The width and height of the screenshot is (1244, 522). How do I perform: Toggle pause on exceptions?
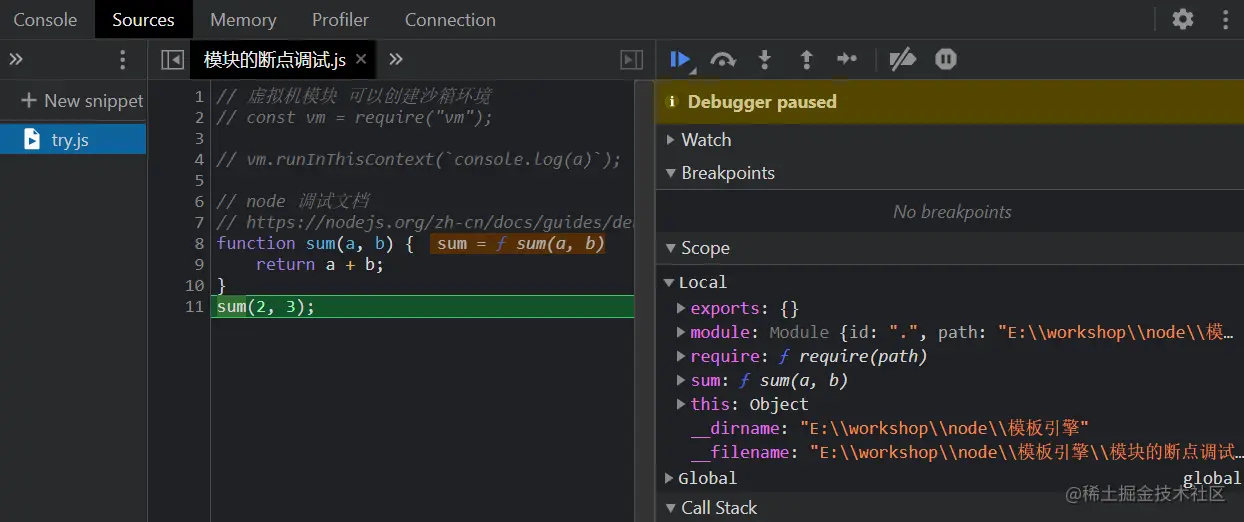946,60
